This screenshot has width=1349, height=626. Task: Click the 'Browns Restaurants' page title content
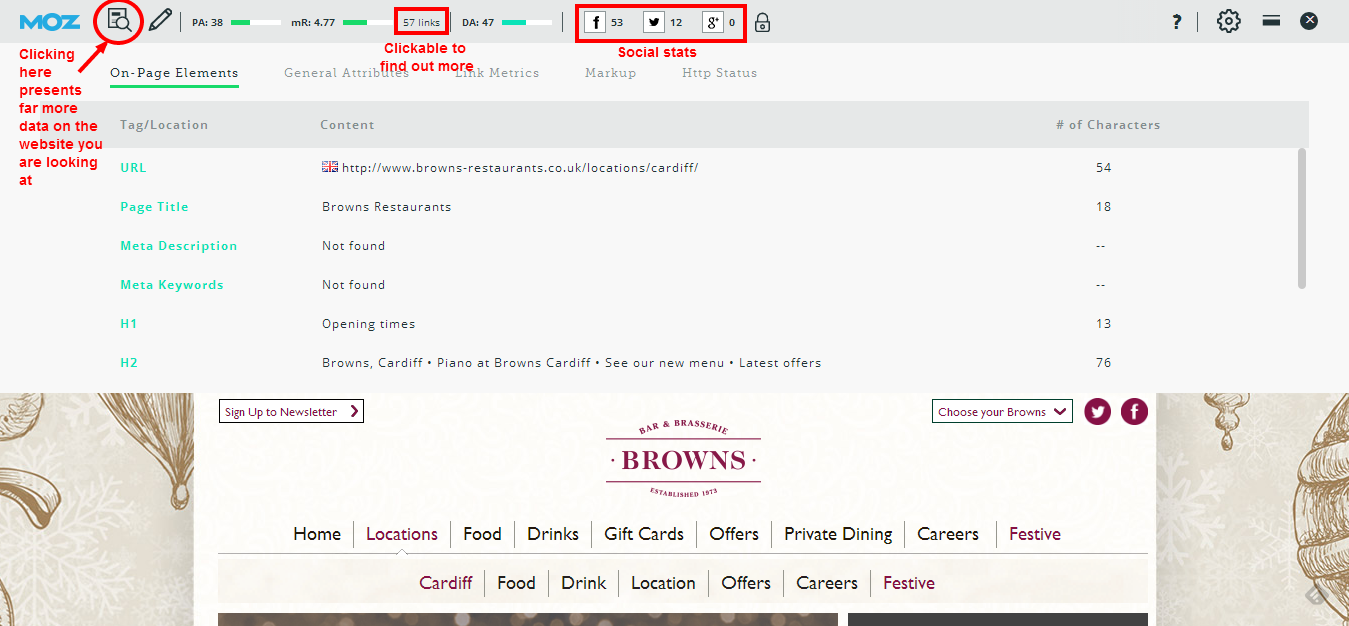pyautogui.click(x=386, y=207)
